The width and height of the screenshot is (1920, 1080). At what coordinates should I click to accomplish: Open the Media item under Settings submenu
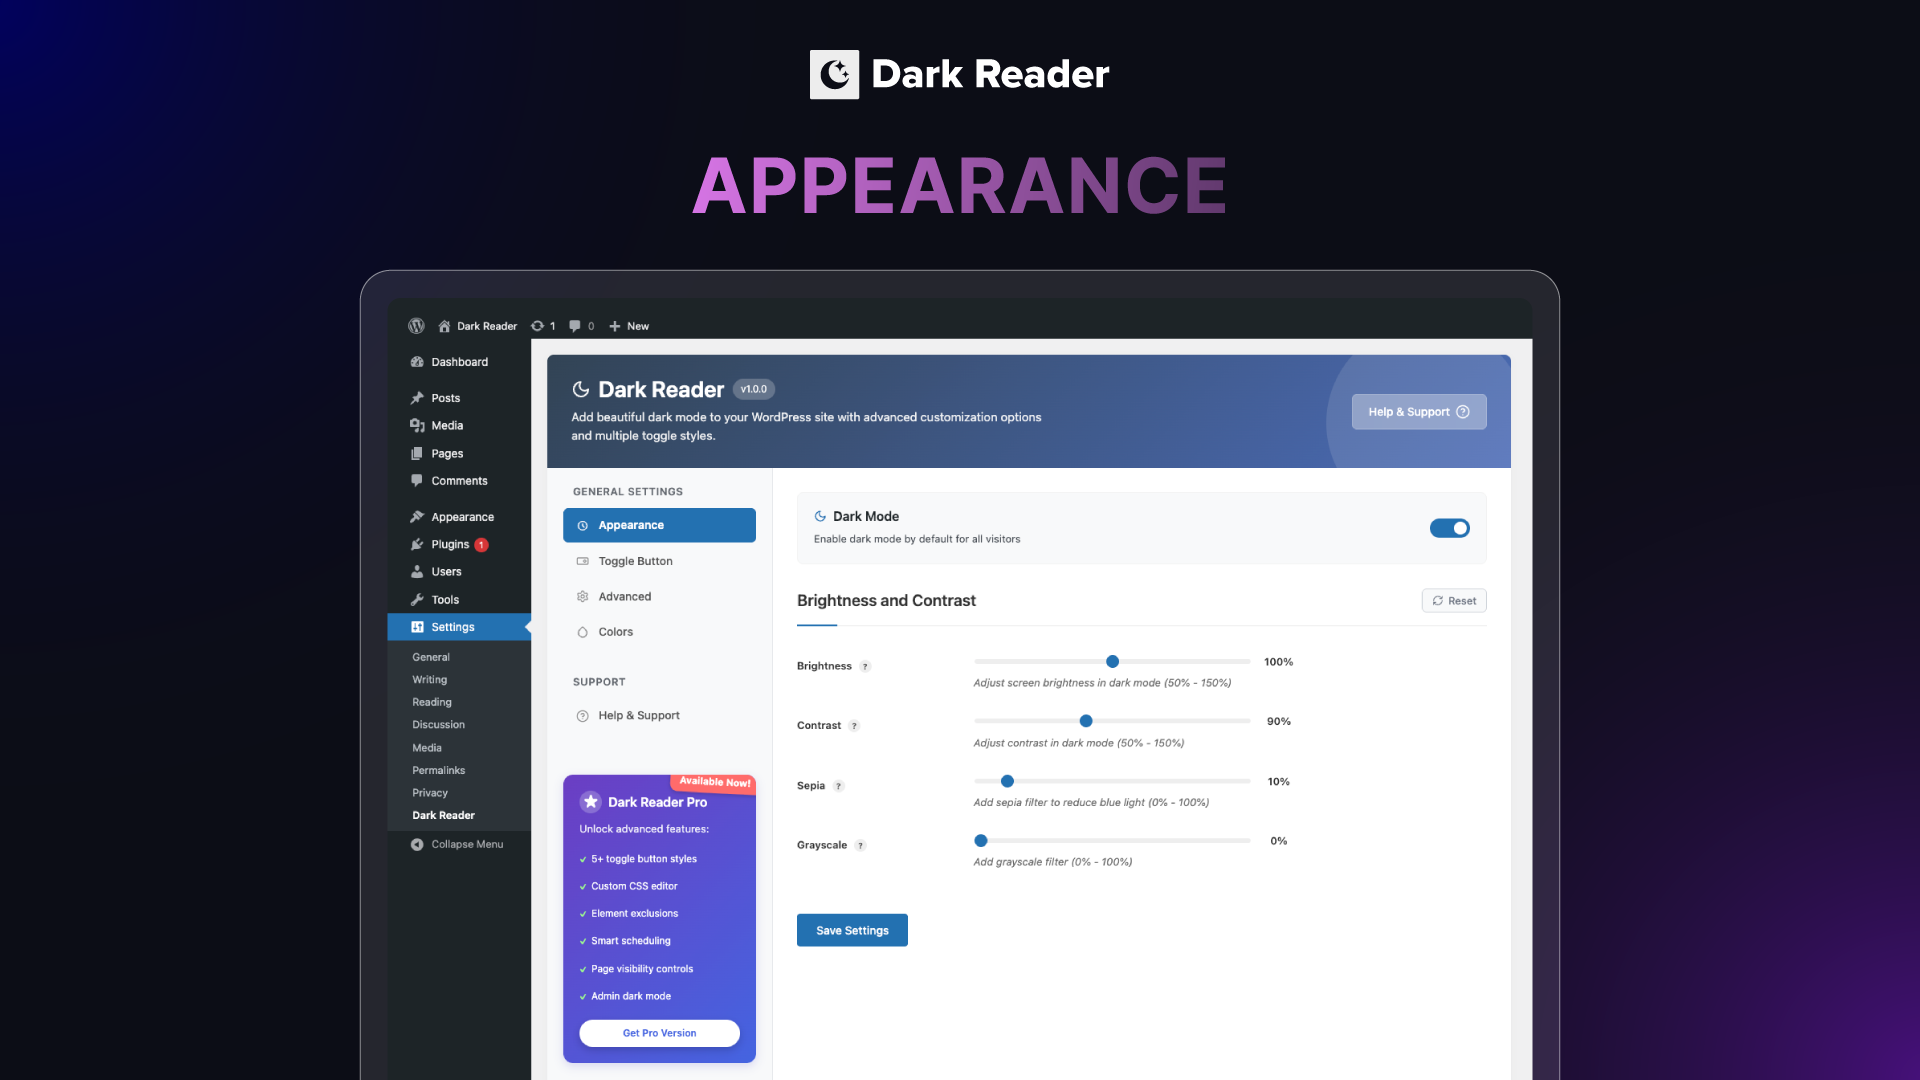pyautogui.click(x=427, y=748)
